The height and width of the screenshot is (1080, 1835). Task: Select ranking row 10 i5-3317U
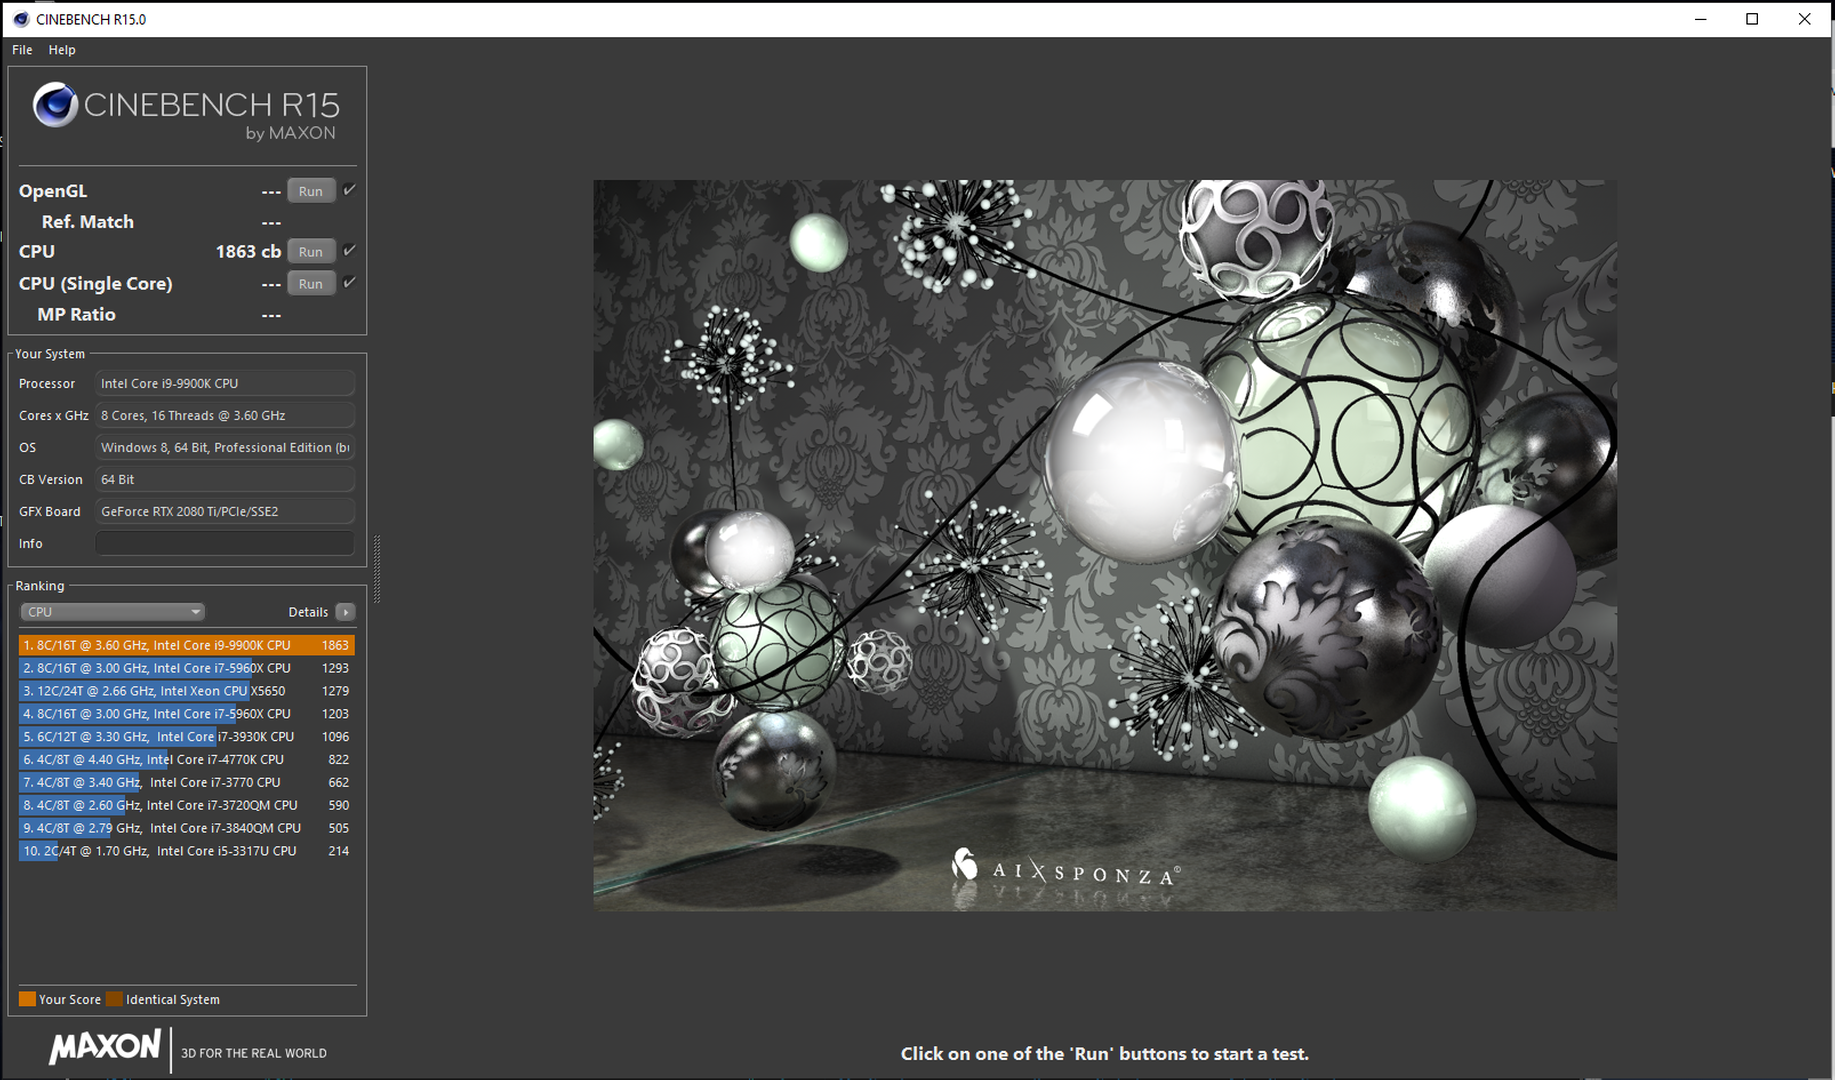click(187, 851)
